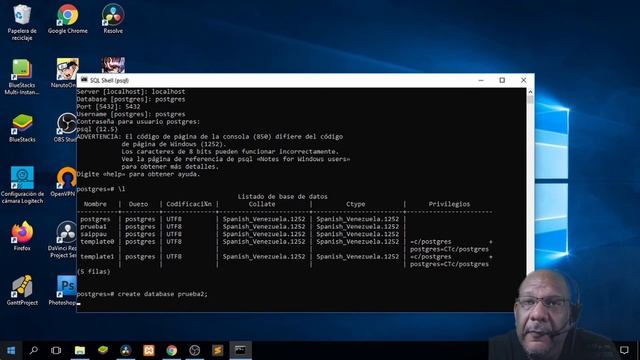
Task: Click the scrollbar up arrow in SQL Shell
Action: [x=530, y=91]
